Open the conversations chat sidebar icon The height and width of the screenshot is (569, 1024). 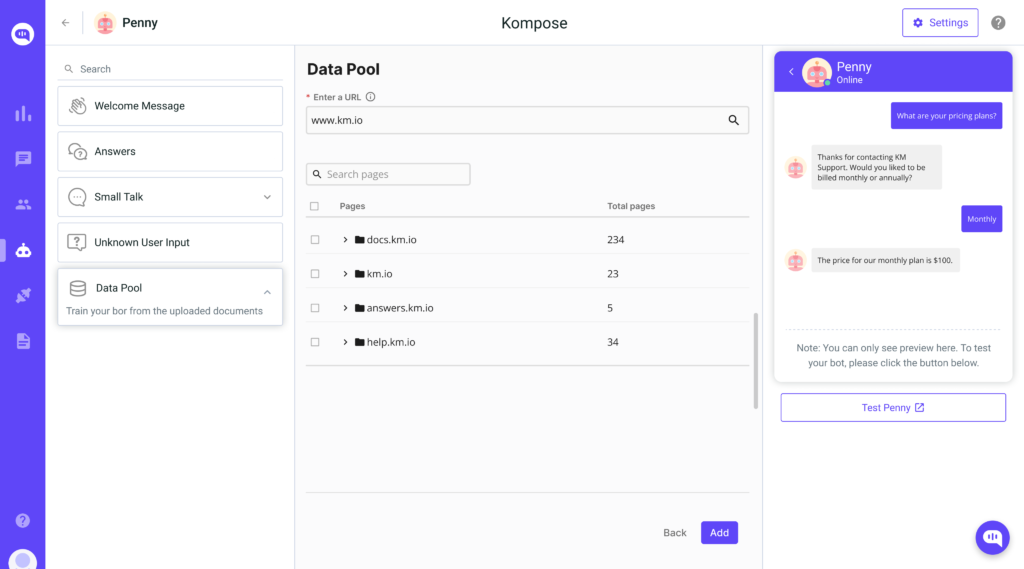23,159
